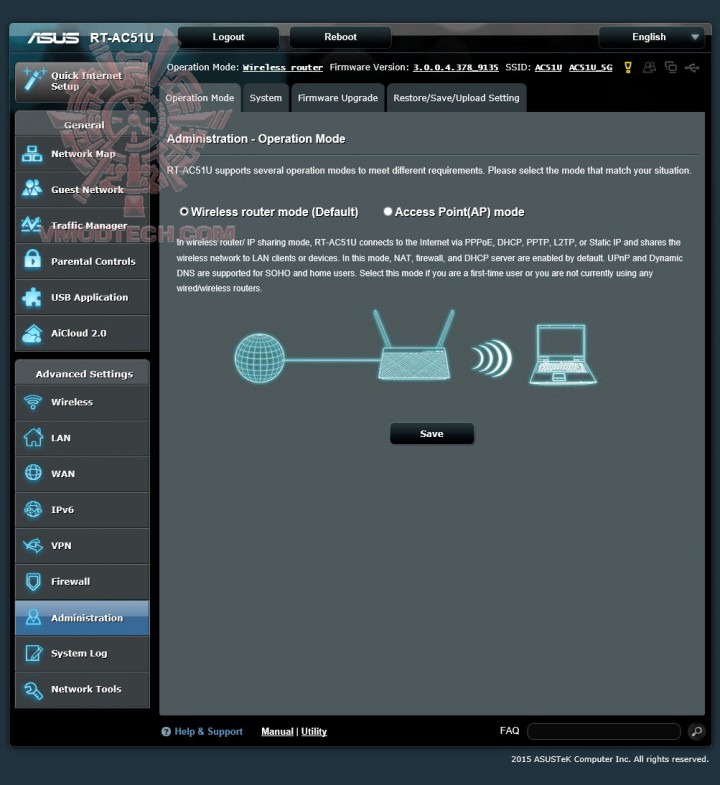Click the guest clients status icon
The width and height of the screenshot is (720, 785).
point(649,67)
